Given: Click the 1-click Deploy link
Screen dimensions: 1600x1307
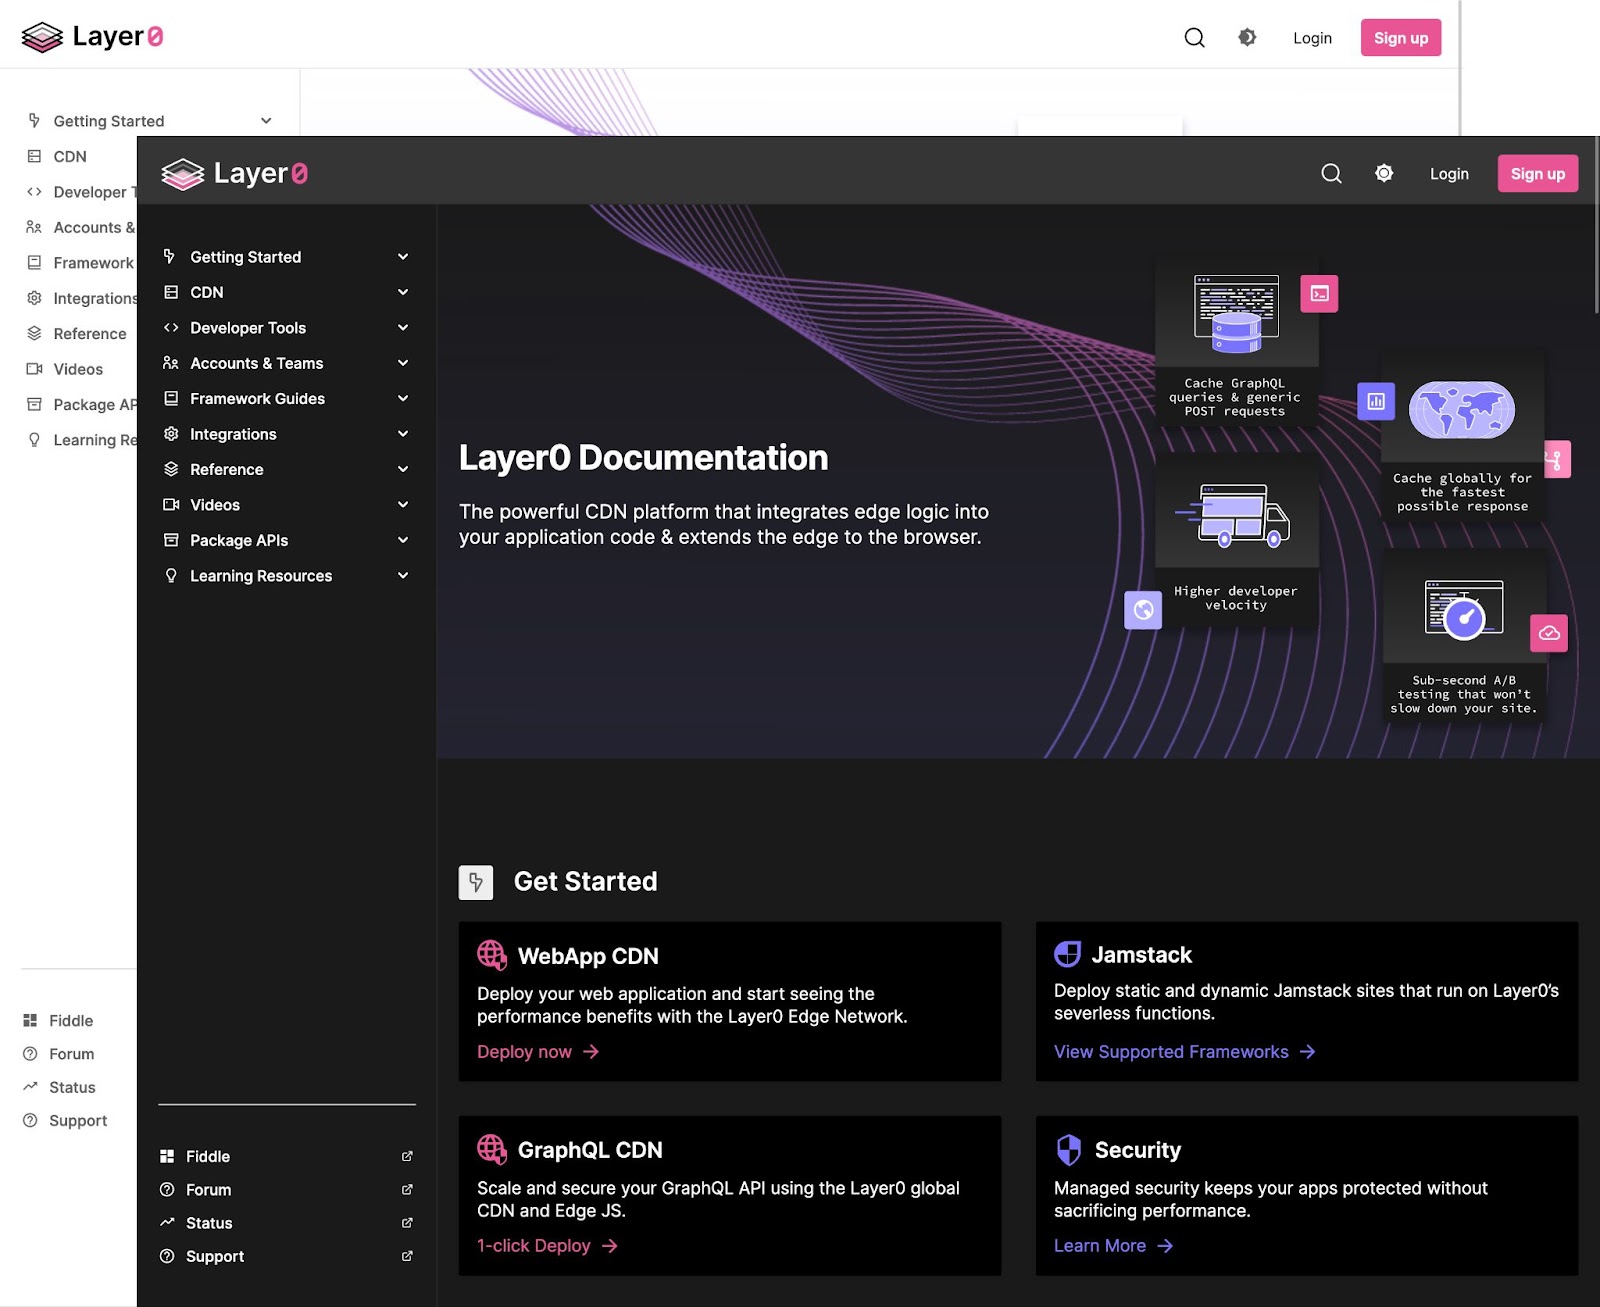Looking at the screenshot, I should point(548,1246).
